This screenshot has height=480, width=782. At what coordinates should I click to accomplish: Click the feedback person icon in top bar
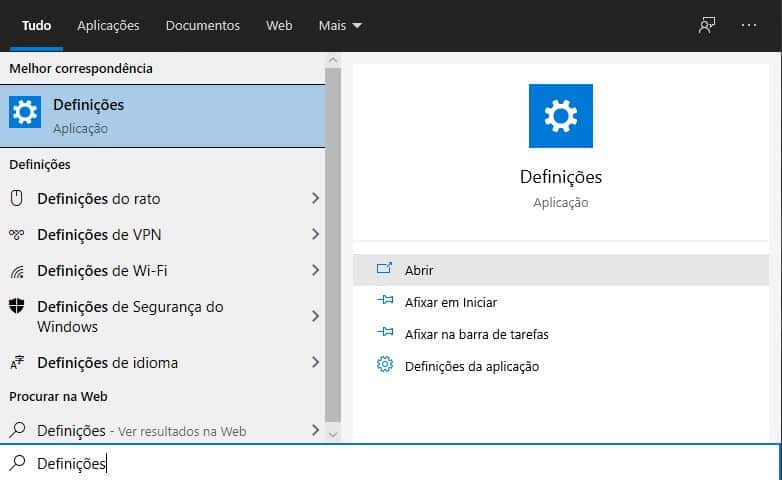coord(707,25)
